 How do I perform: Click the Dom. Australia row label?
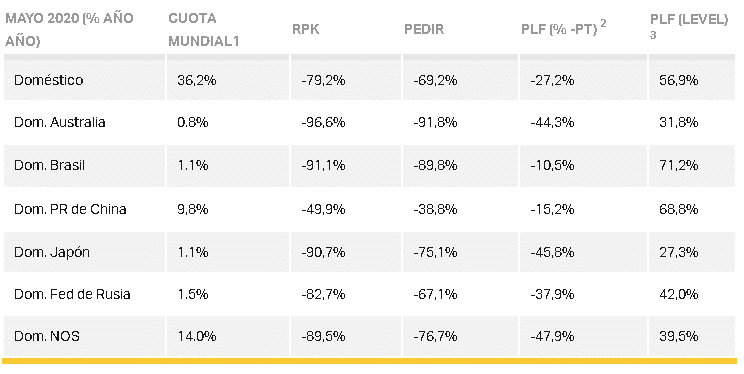pos(59,122)
